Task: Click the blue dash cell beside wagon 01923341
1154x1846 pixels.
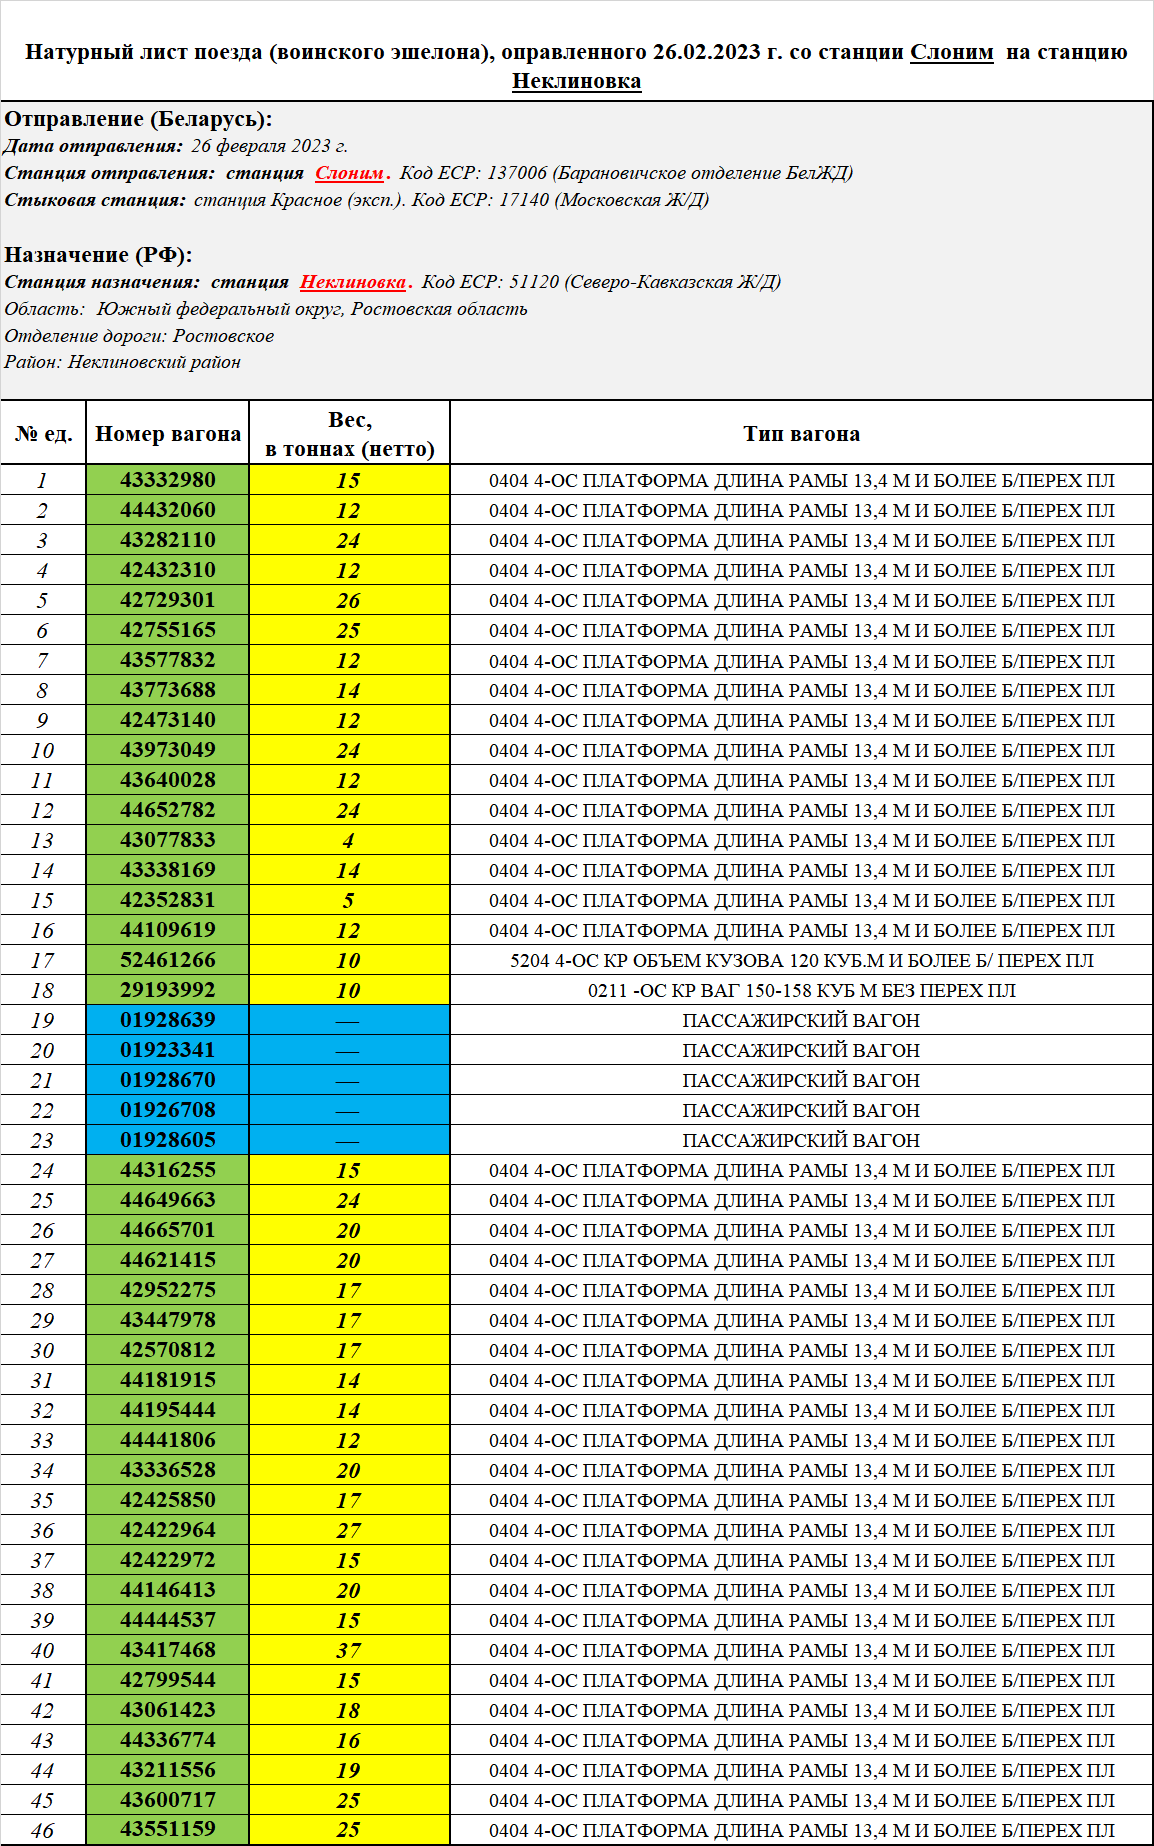Action: (349, 1050)
